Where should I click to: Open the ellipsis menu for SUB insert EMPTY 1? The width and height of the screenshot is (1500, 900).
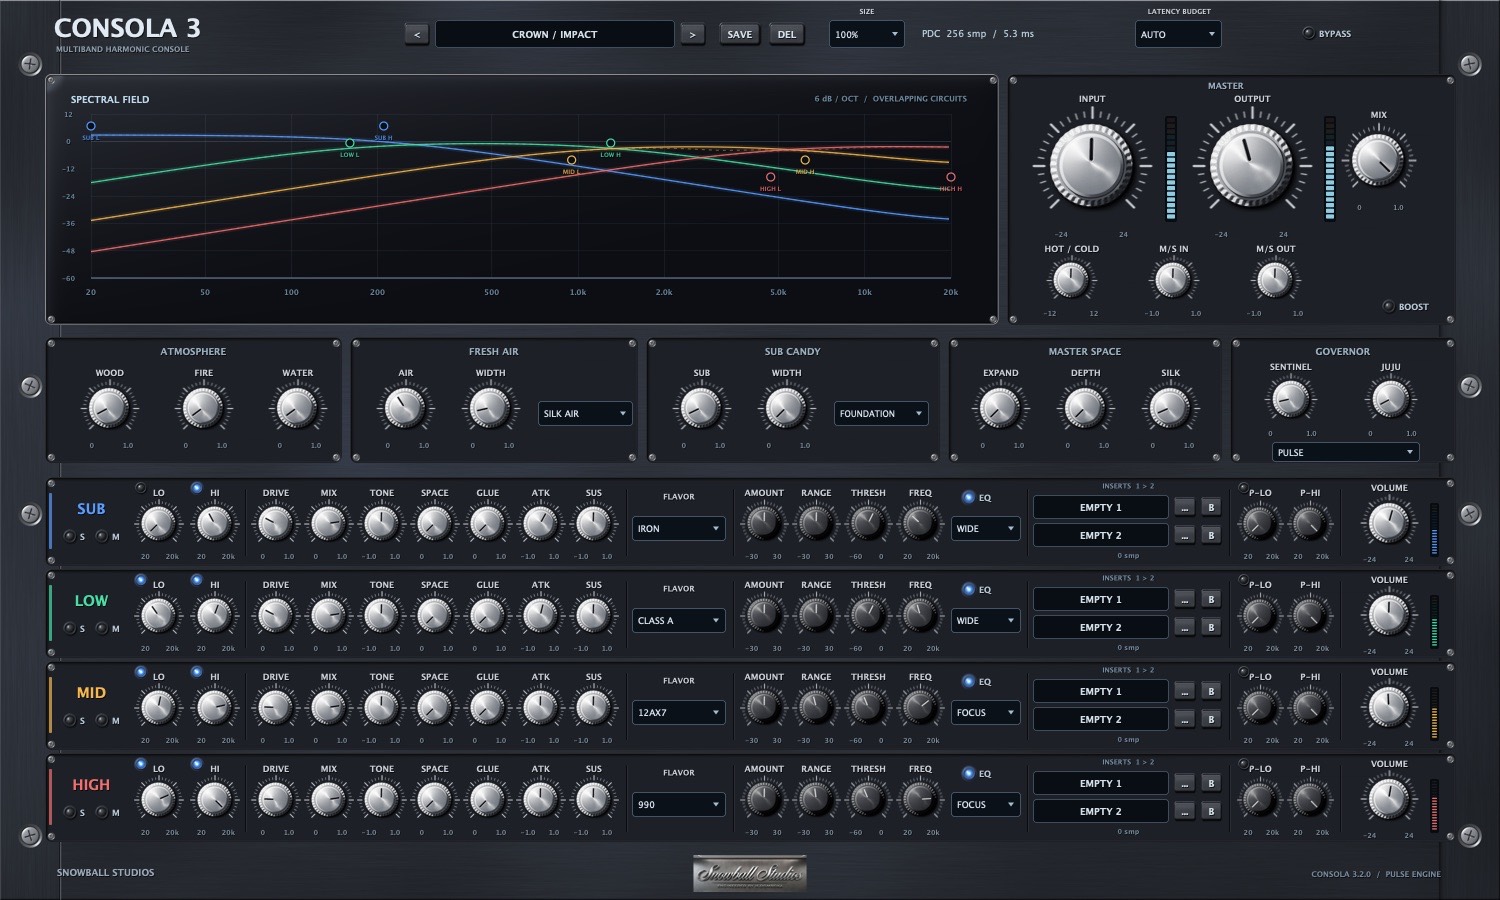[x=1184, y=507]
